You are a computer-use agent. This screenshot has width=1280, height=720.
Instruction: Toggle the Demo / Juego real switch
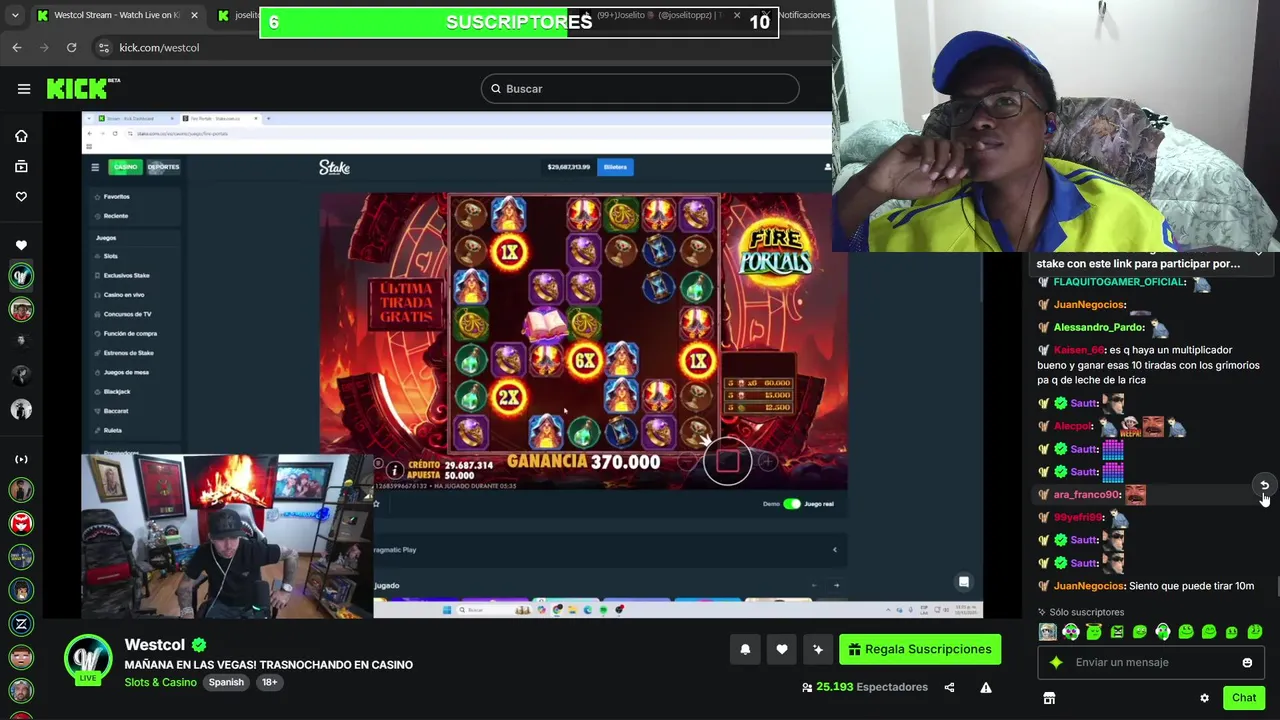pyautogui.click(x=792, y=503)
